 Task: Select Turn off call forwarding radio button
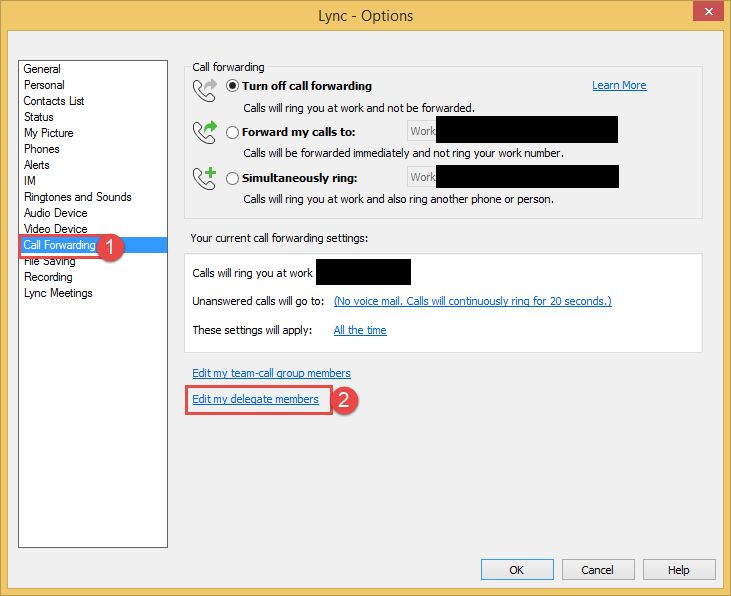(232, 86)
